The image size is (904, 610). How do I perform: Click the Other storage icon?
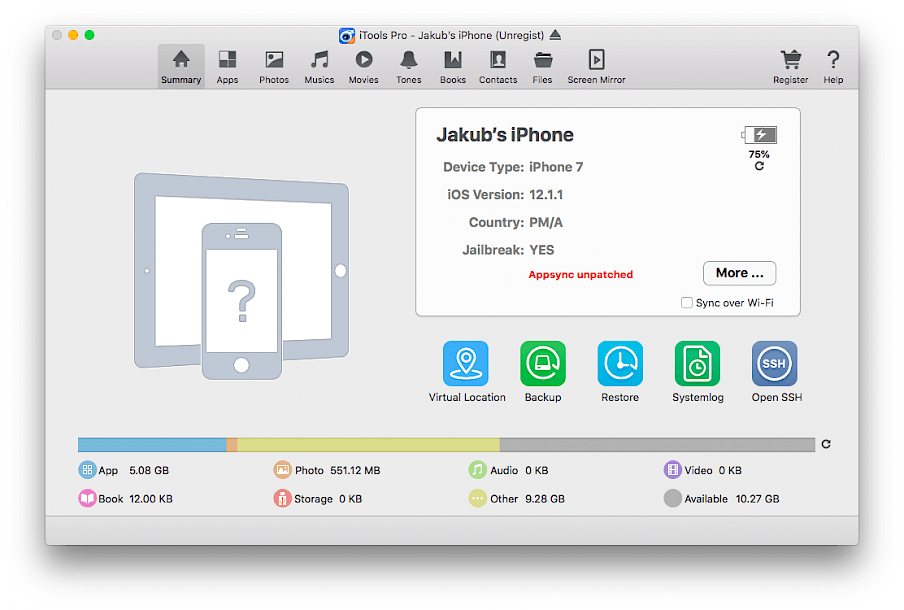pyautogui.click(x=477, y=498)
